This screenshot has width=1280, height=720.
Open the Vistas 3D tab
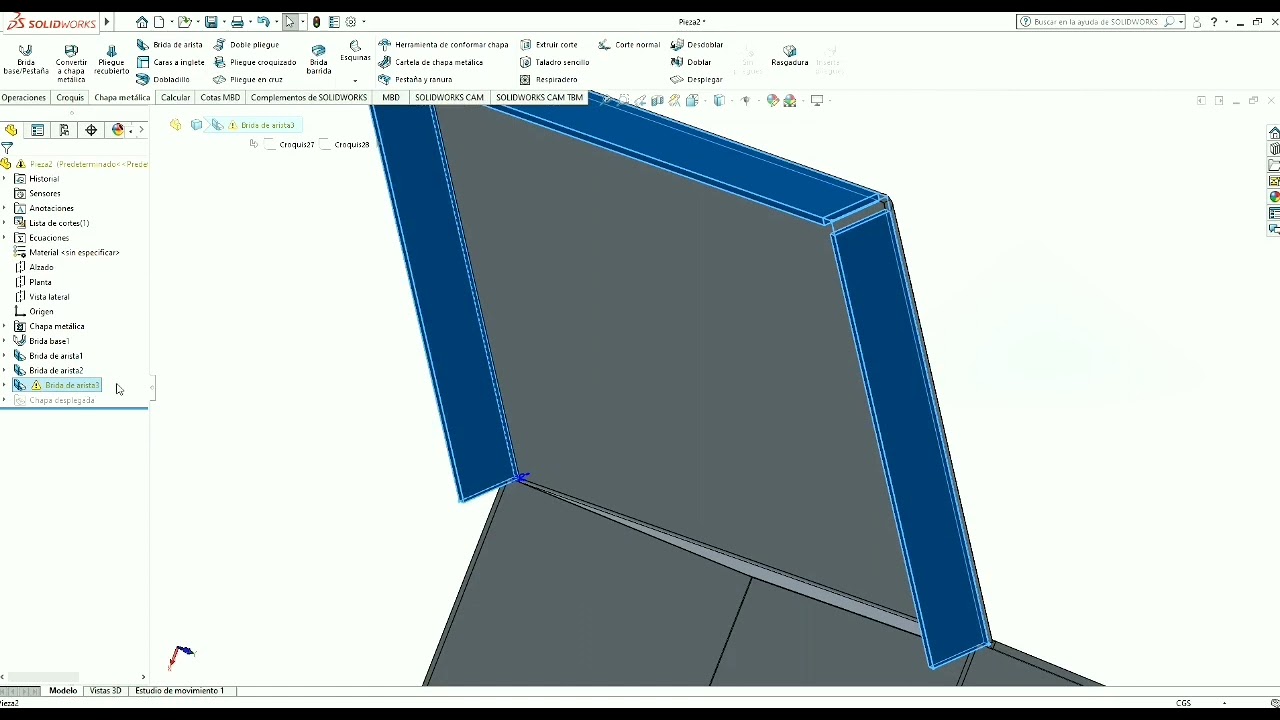point(105,691)
